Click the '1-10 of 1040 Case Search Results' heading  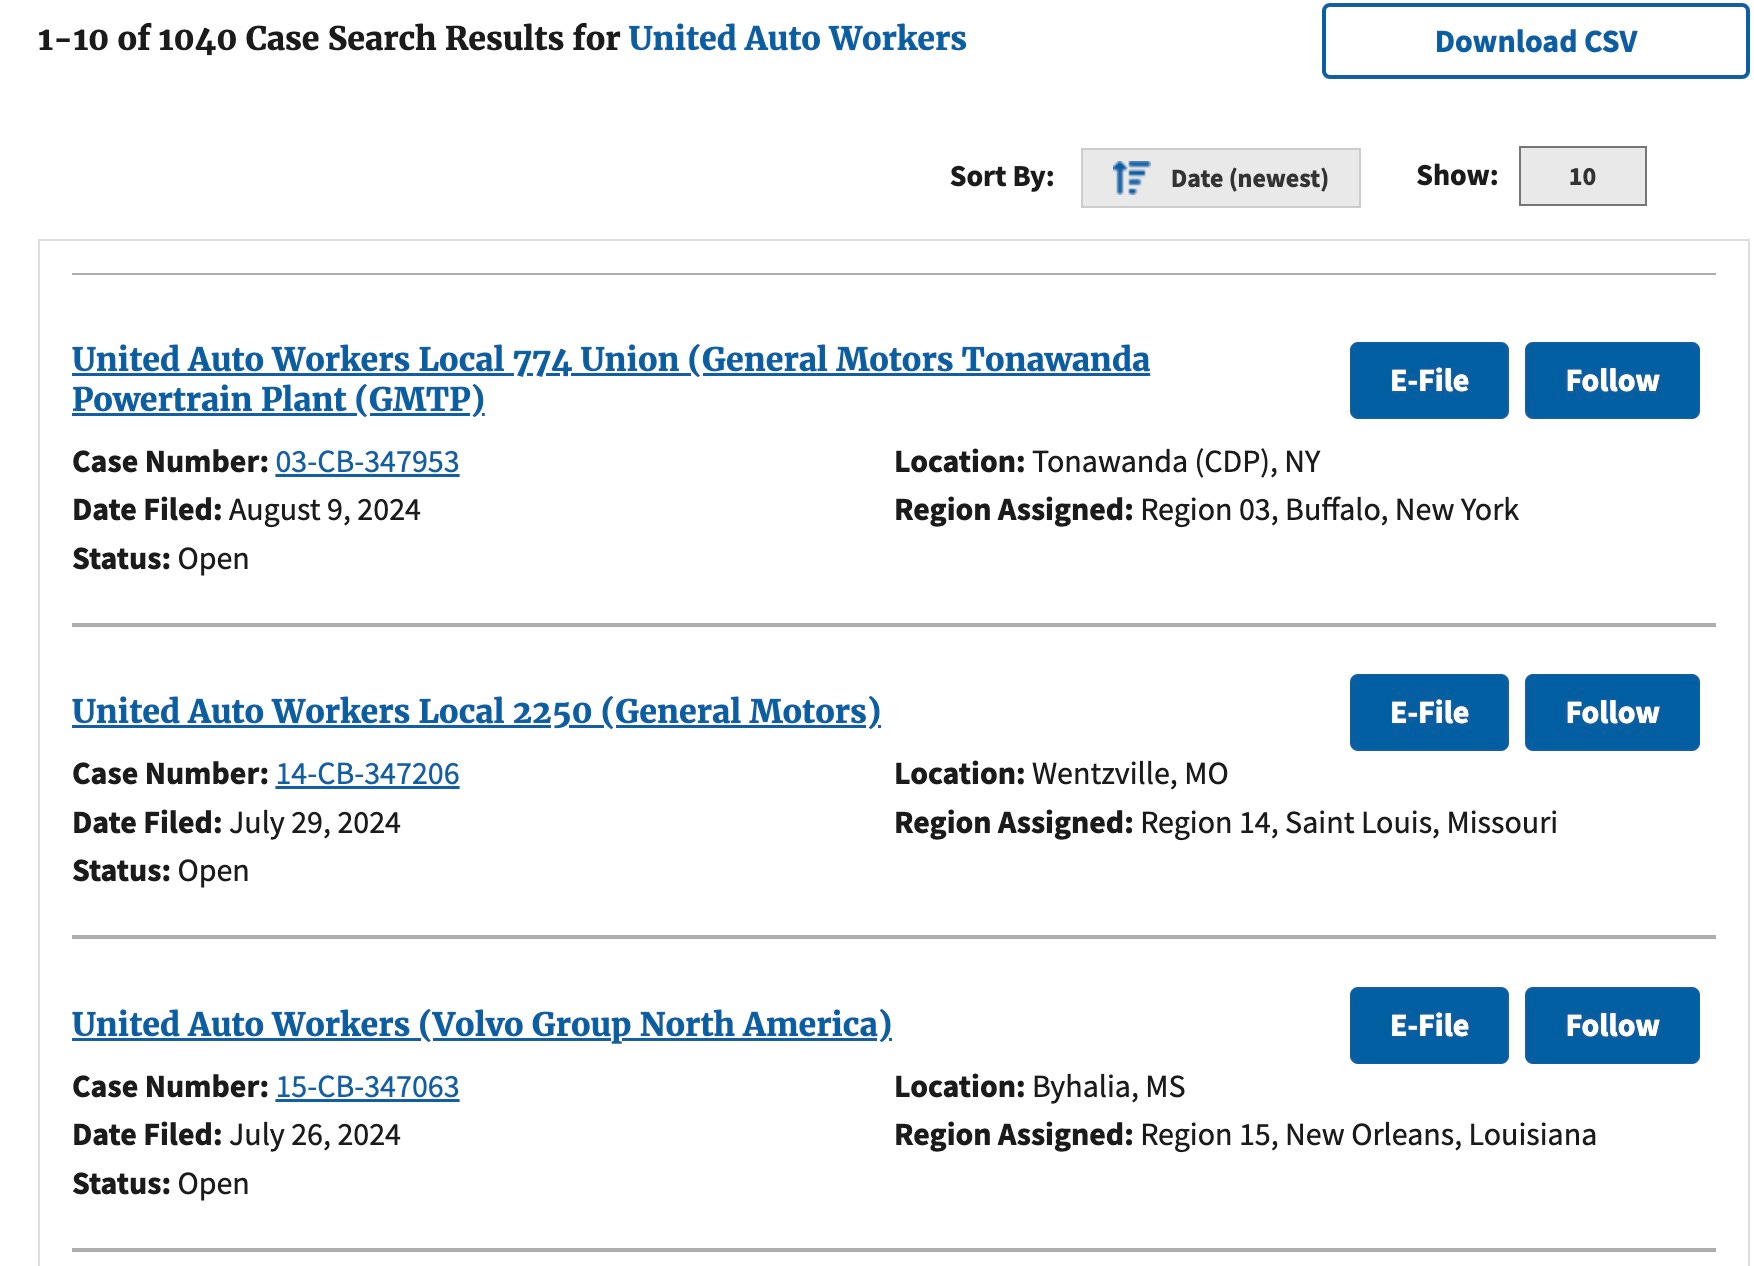click(501, 38)
